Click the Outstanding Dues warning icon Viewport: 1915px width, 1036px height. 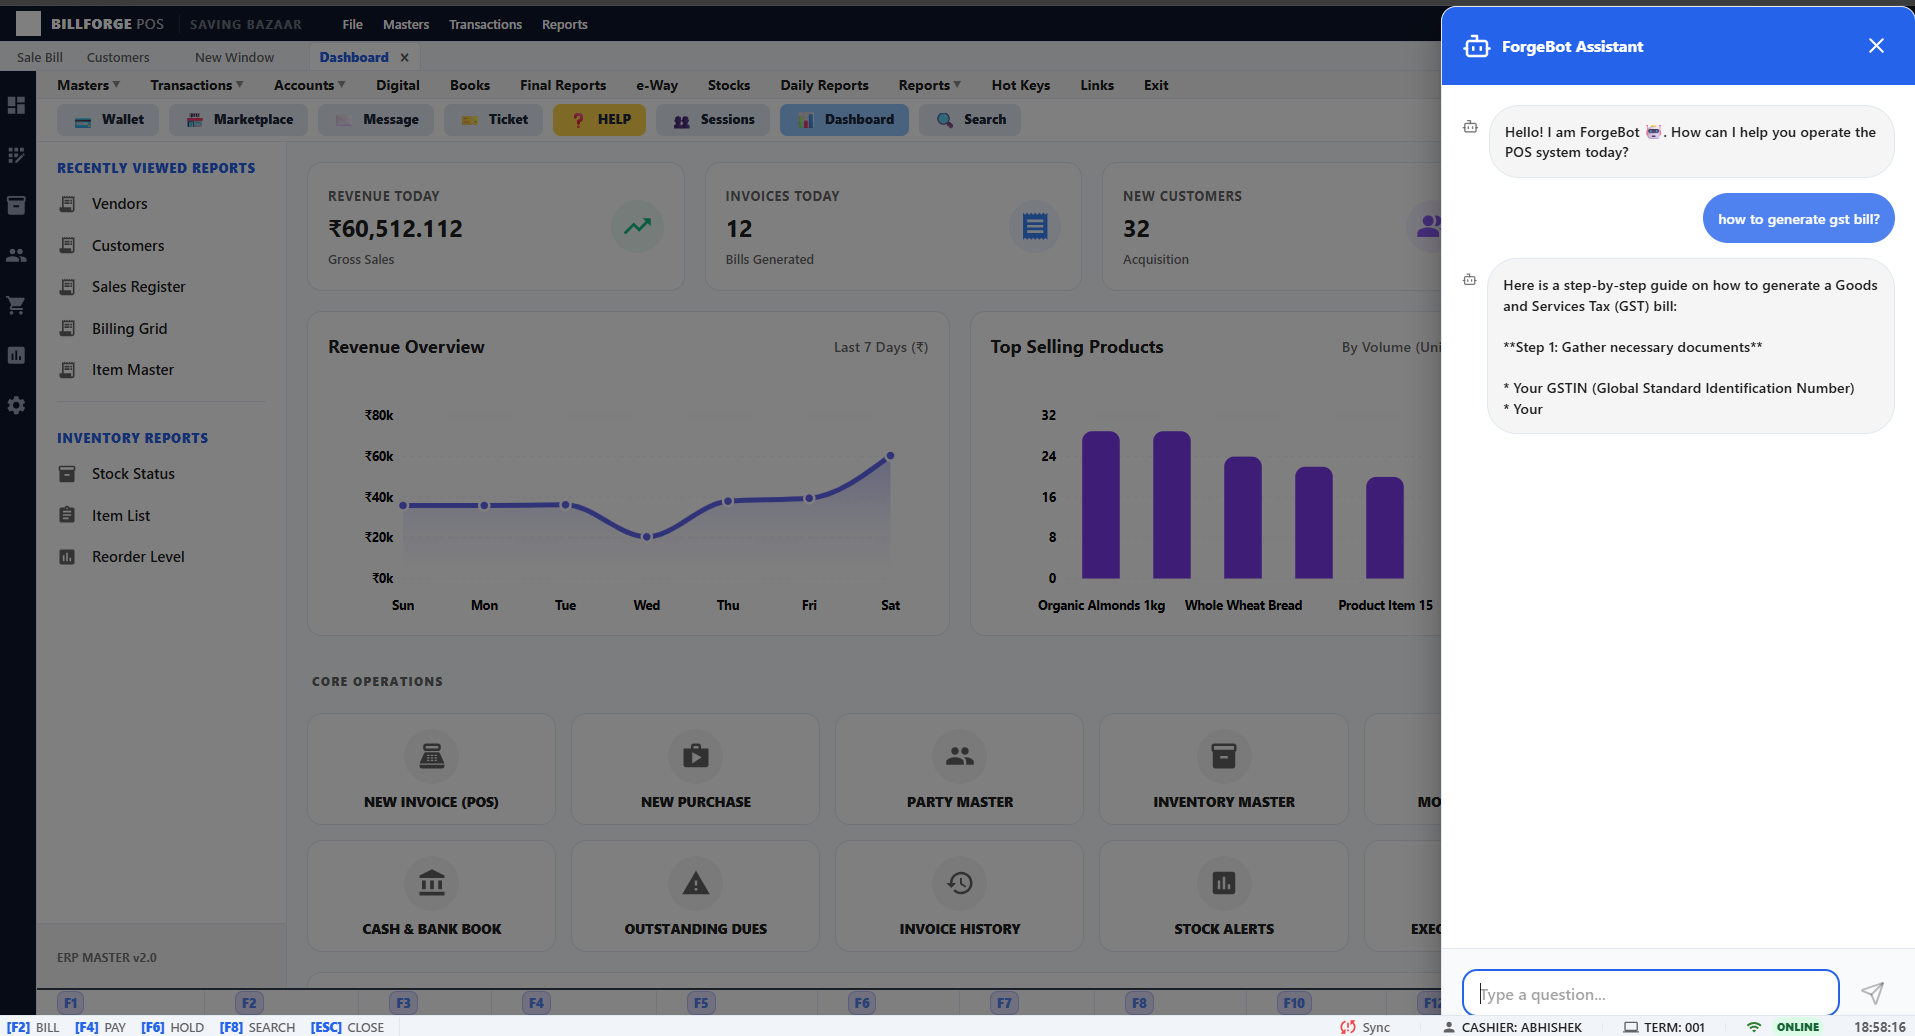point(695,883)
